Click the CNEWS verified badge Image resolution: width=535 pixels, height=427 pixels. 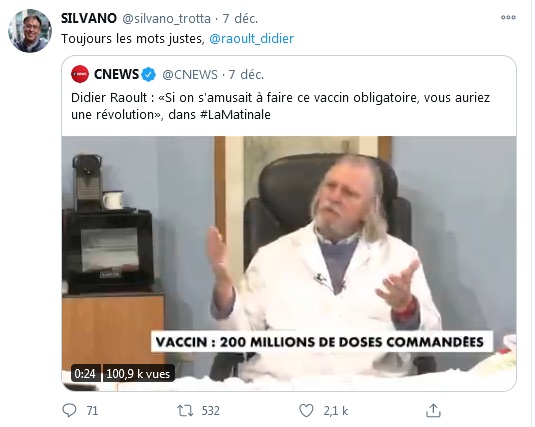[149, 74]
